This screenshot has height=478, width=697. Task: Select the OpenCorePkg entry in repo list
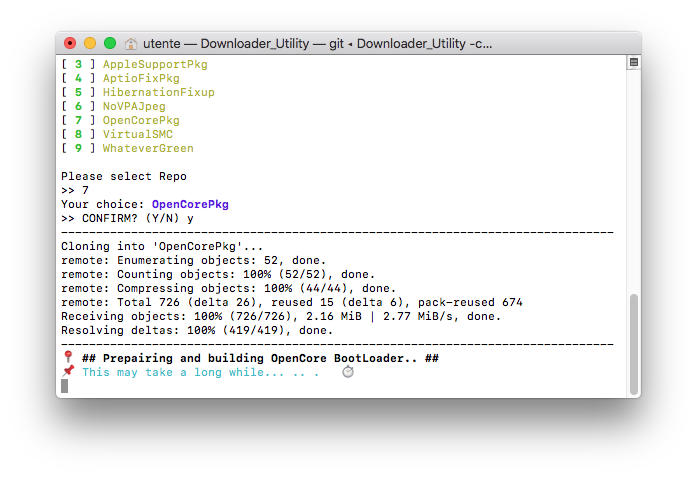point(141,121)
